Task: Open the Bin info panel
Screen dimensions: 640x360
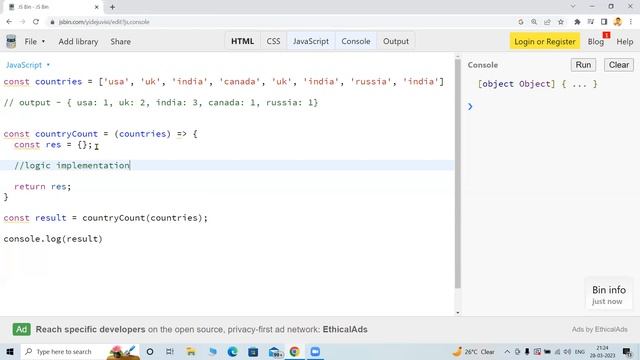Action: [609, 294]
